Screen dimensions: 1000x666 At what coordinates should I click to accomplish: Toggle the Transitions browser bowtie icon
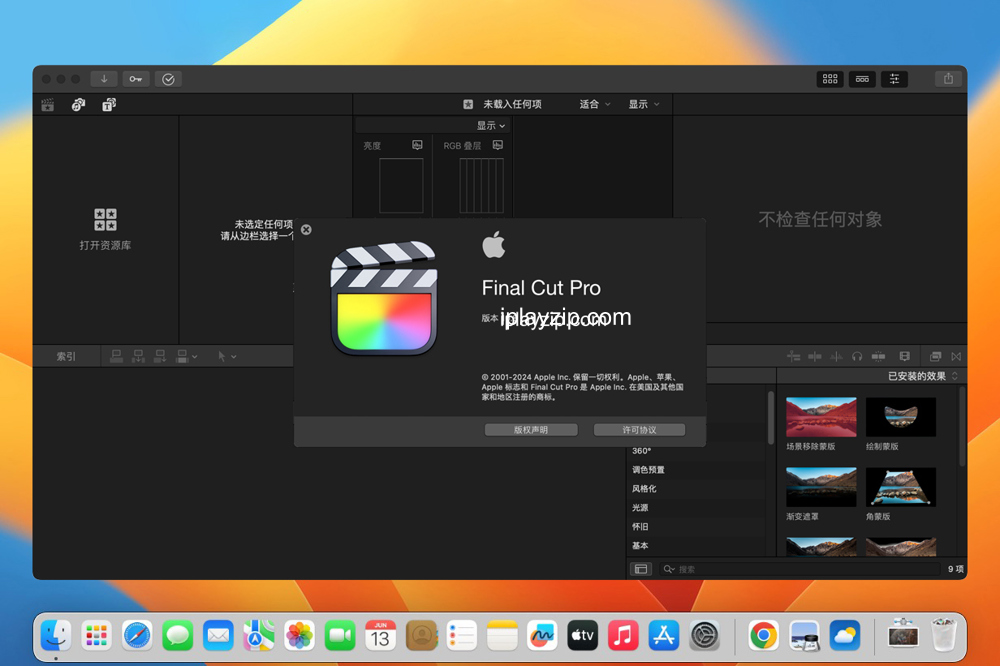[956, 357]
